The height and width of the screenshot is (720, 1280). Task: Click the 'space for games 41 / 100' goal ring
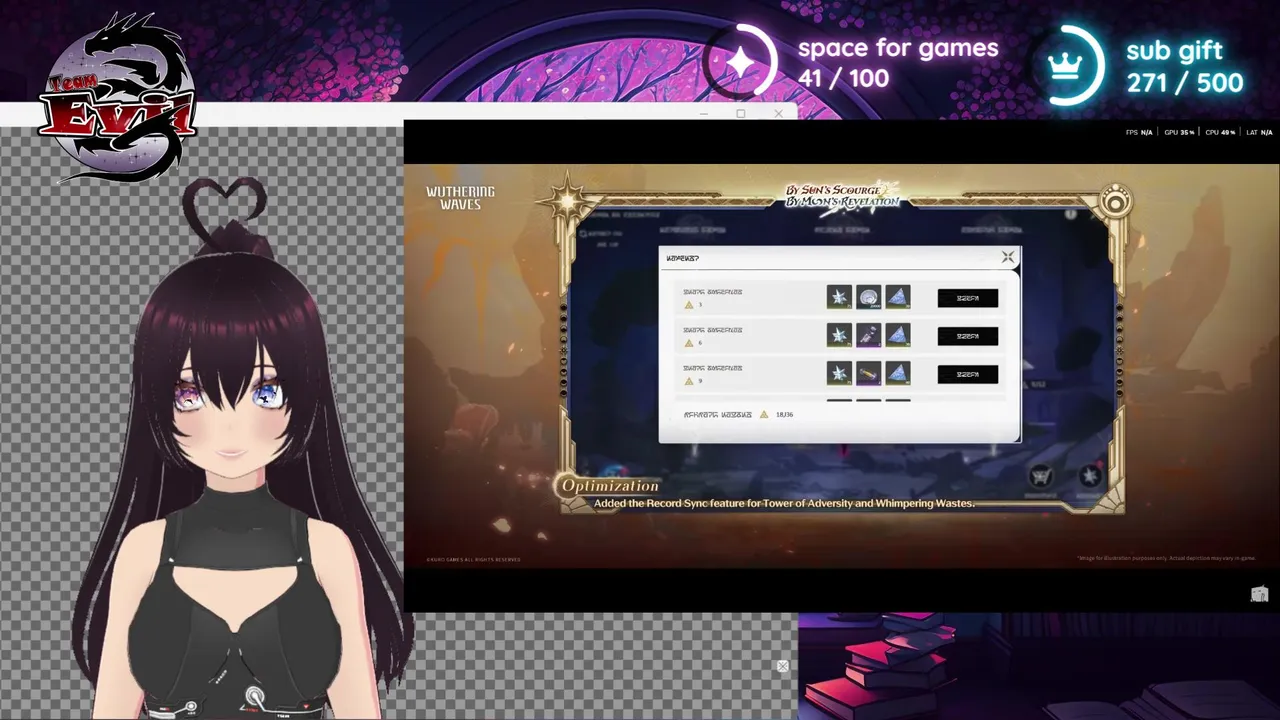coord(740,63)
